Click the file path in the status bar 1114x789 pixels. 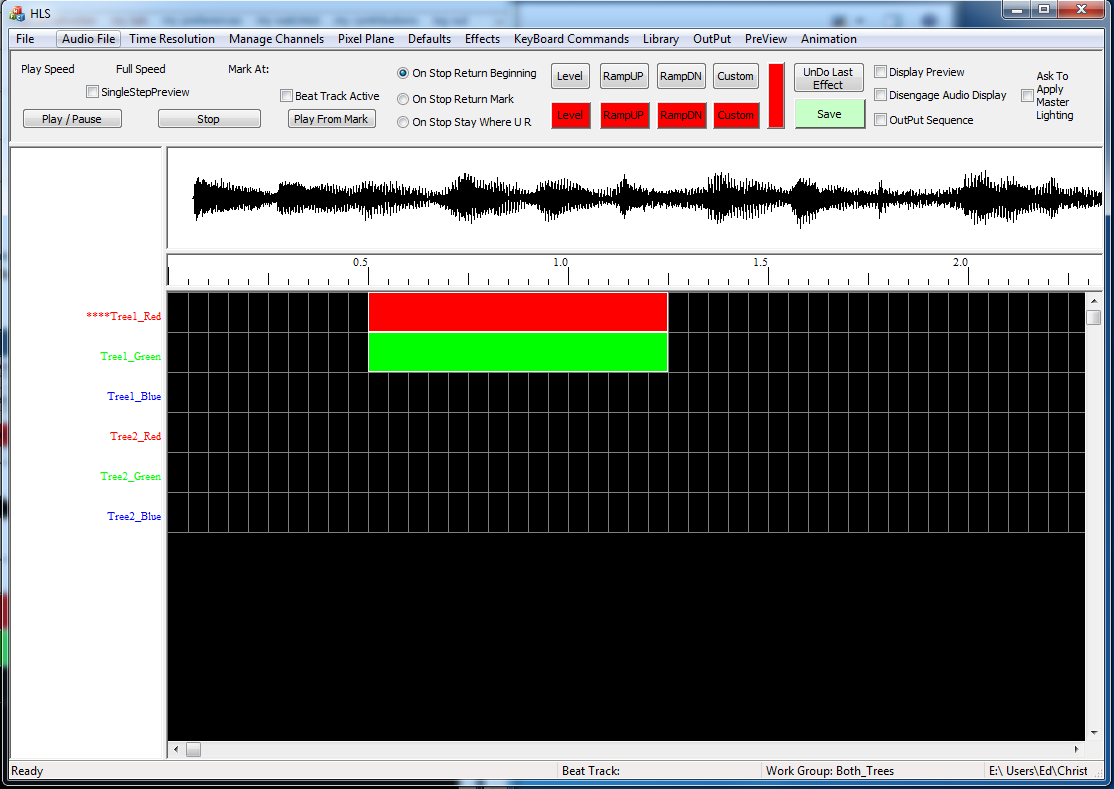click(1038, 771)
